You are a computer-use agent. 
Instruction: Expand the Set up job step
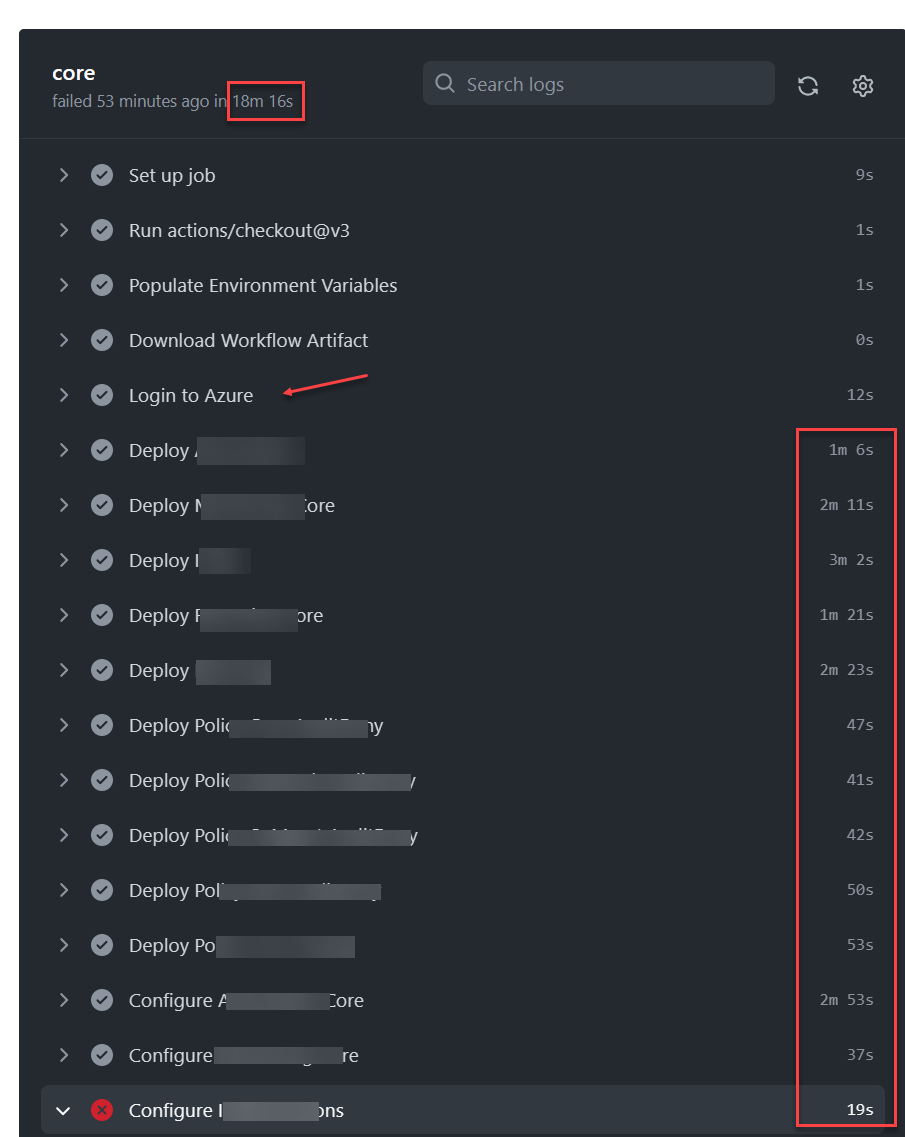63,174
